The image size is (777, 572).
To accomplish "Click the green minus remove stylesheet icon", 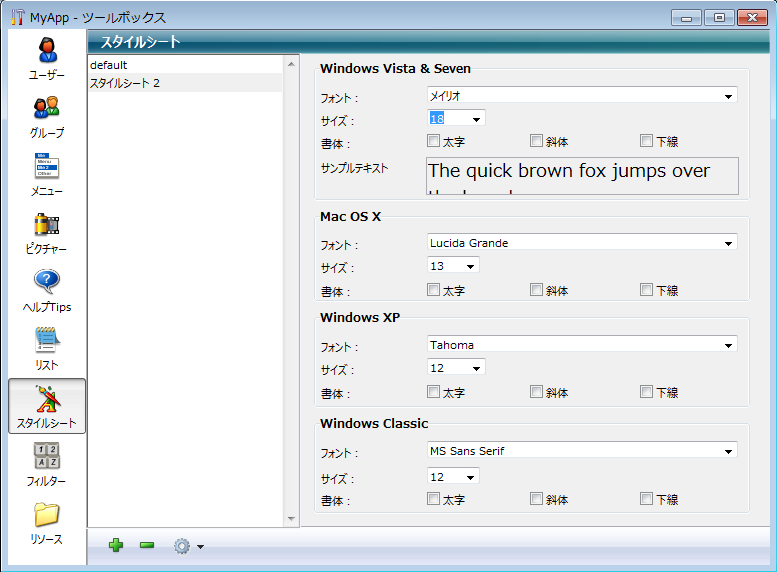I will [x=147, y=545].
